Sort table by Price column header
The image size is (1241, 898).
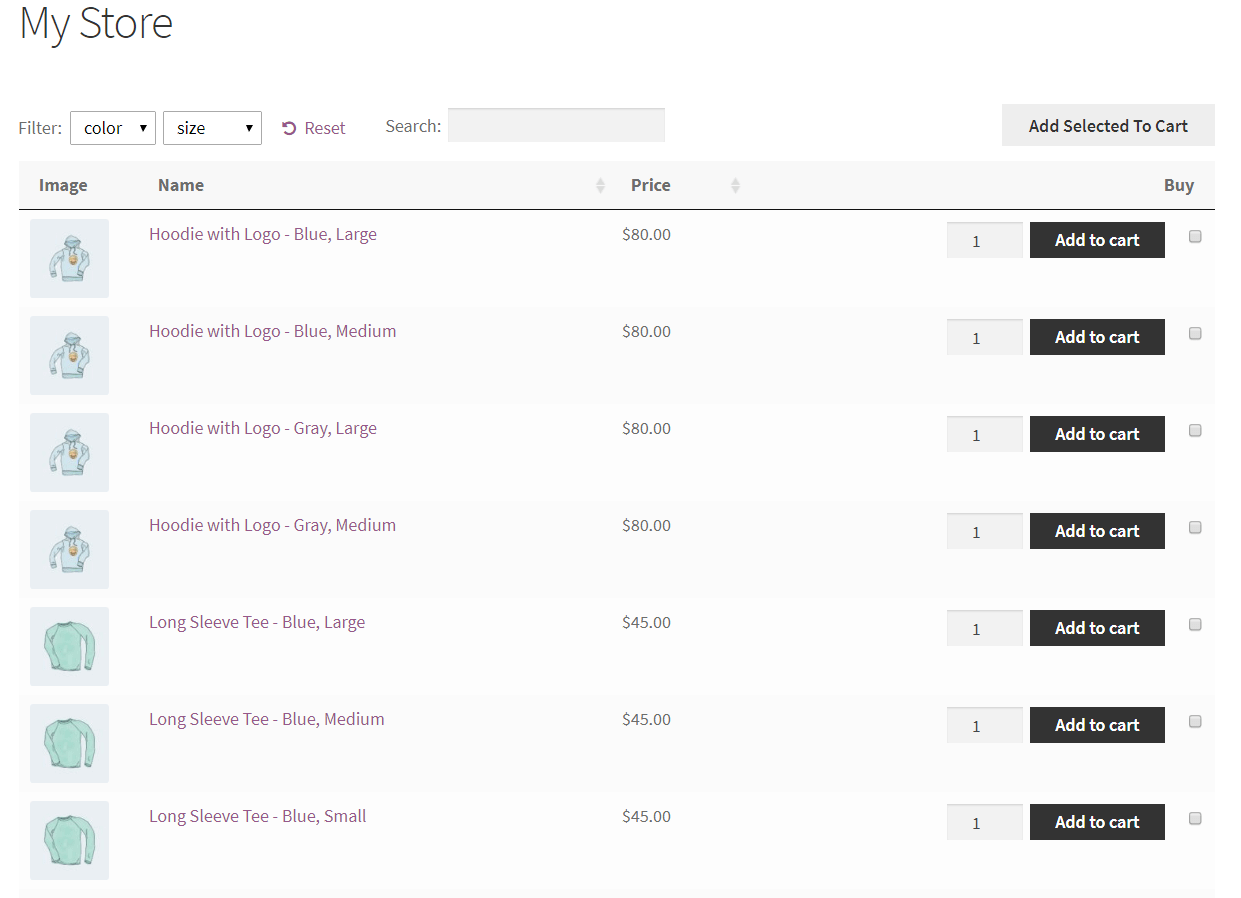650,185
